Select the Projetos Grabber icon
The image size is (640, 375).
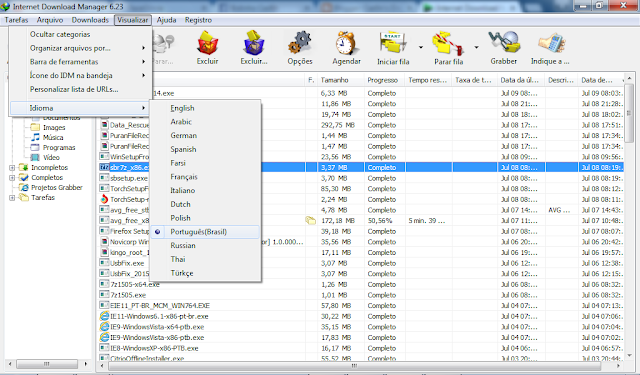click(x=24, y=187)
